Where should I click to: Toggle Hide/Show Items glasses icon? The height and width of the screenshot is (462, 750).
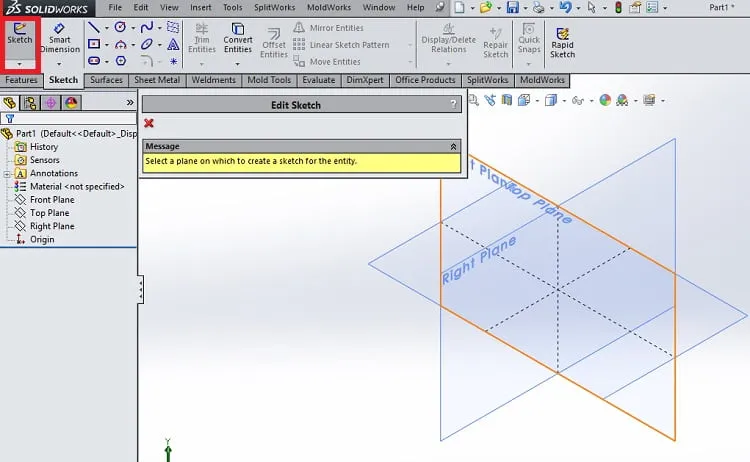pos(578,100)
